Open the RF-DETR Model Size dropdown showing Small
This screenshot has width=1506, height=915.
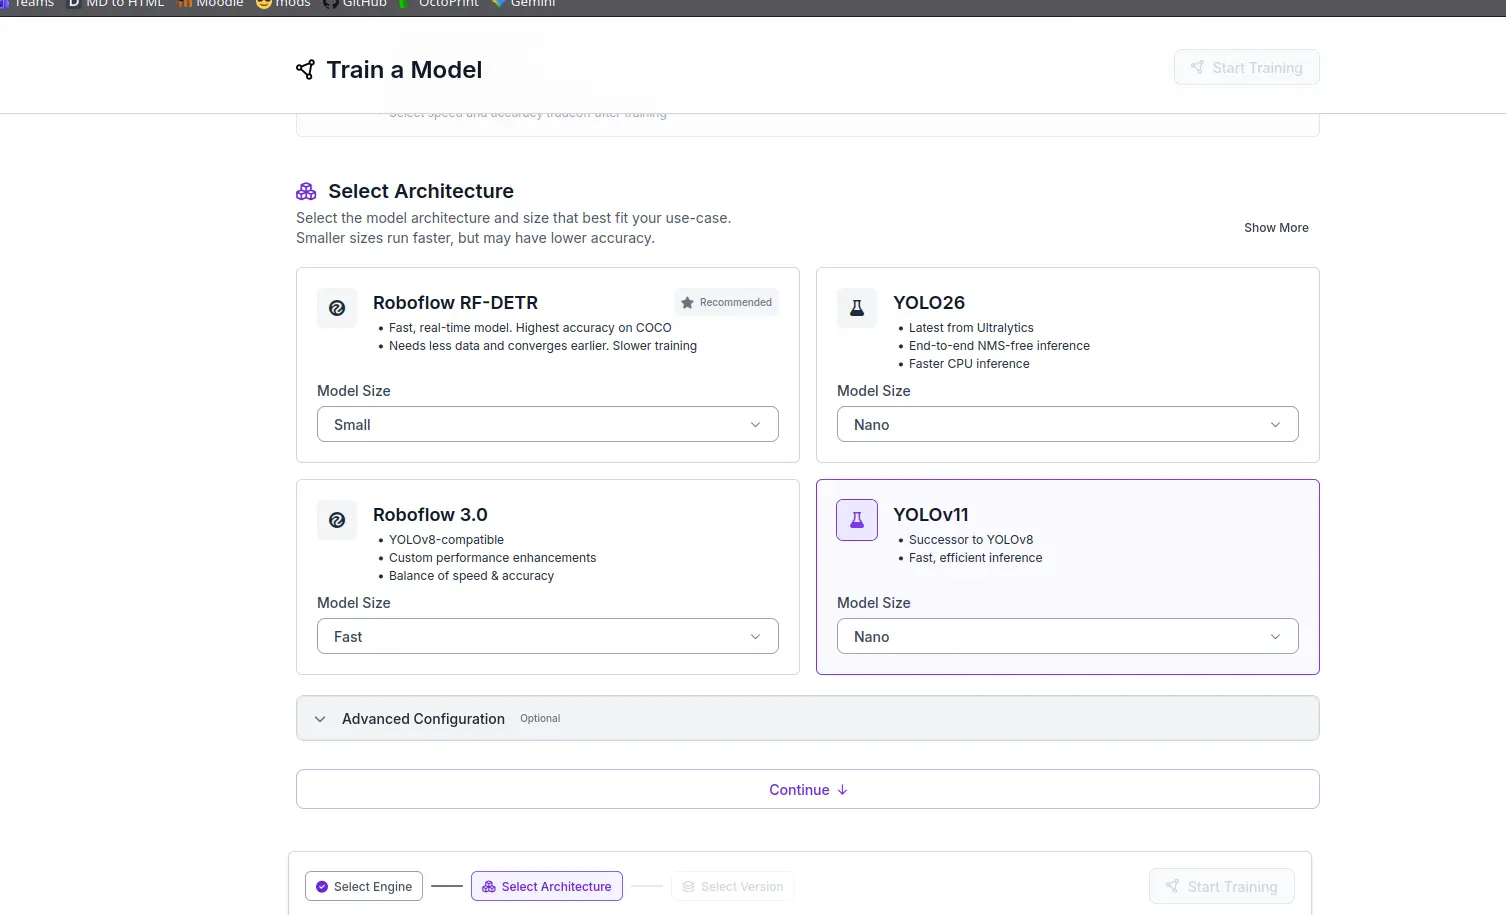[x=548, y=424]
